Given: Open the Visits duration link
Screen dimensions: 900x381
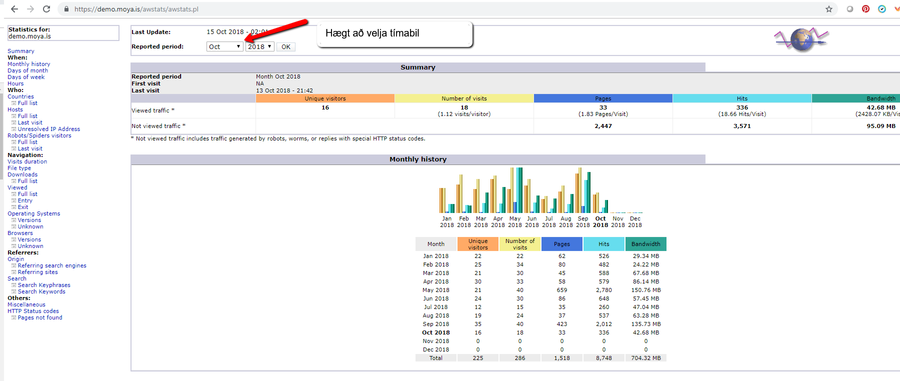Looking at the screenshot, I should point(28,162).
